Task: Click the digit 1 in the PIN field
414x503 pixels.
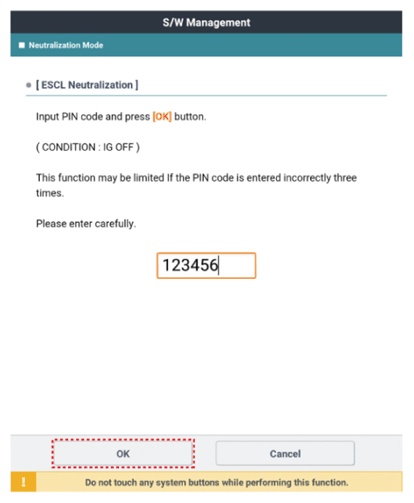Action: pos(166,266)
